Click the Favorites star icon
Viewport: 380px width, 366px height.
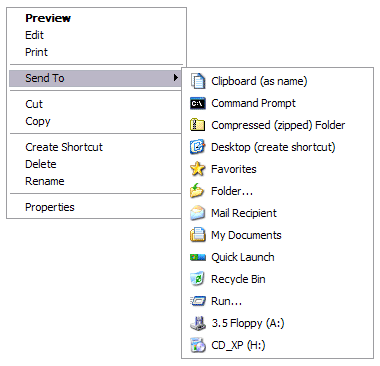(x=197, y=169)
